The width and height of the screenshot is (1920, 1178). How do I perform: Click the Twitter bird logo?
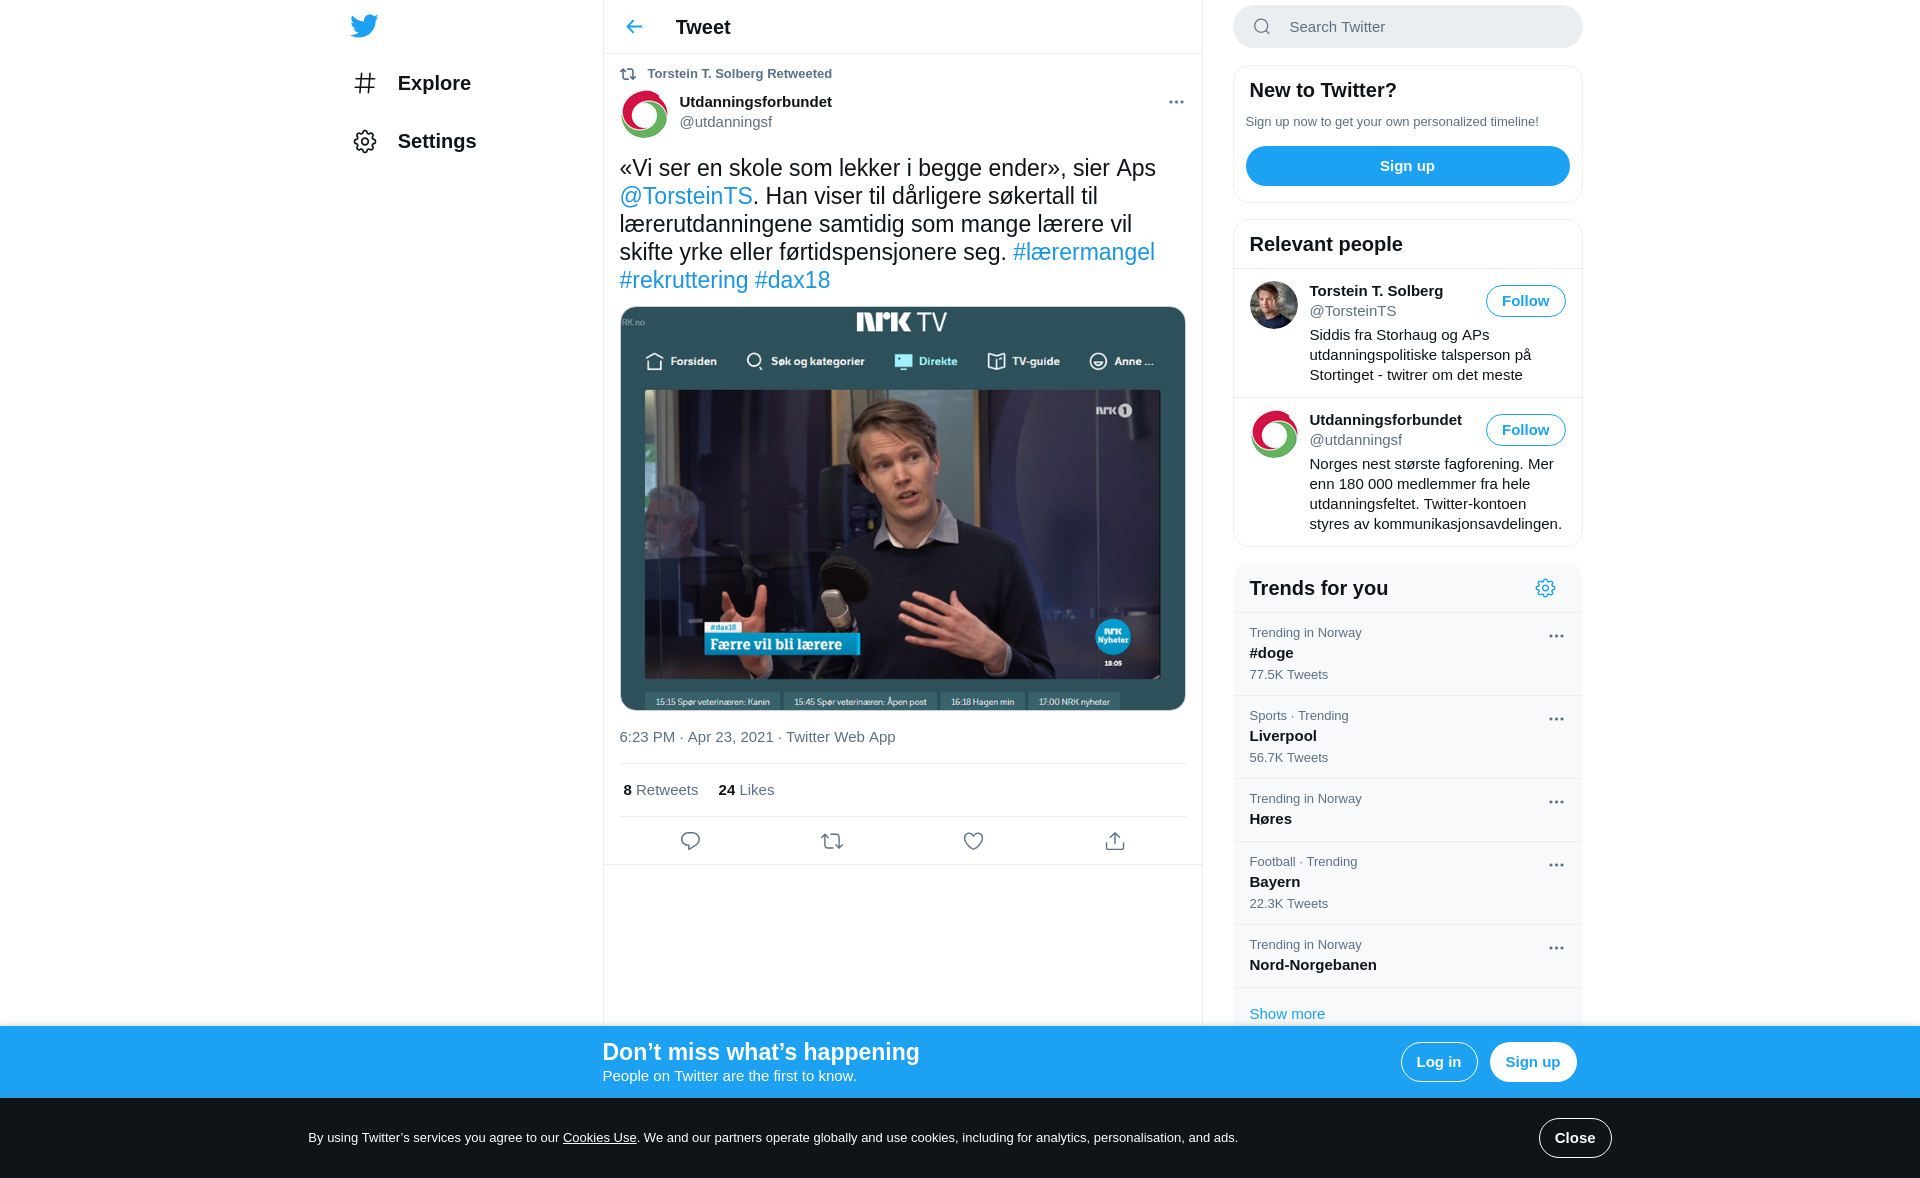click(364, 26)
